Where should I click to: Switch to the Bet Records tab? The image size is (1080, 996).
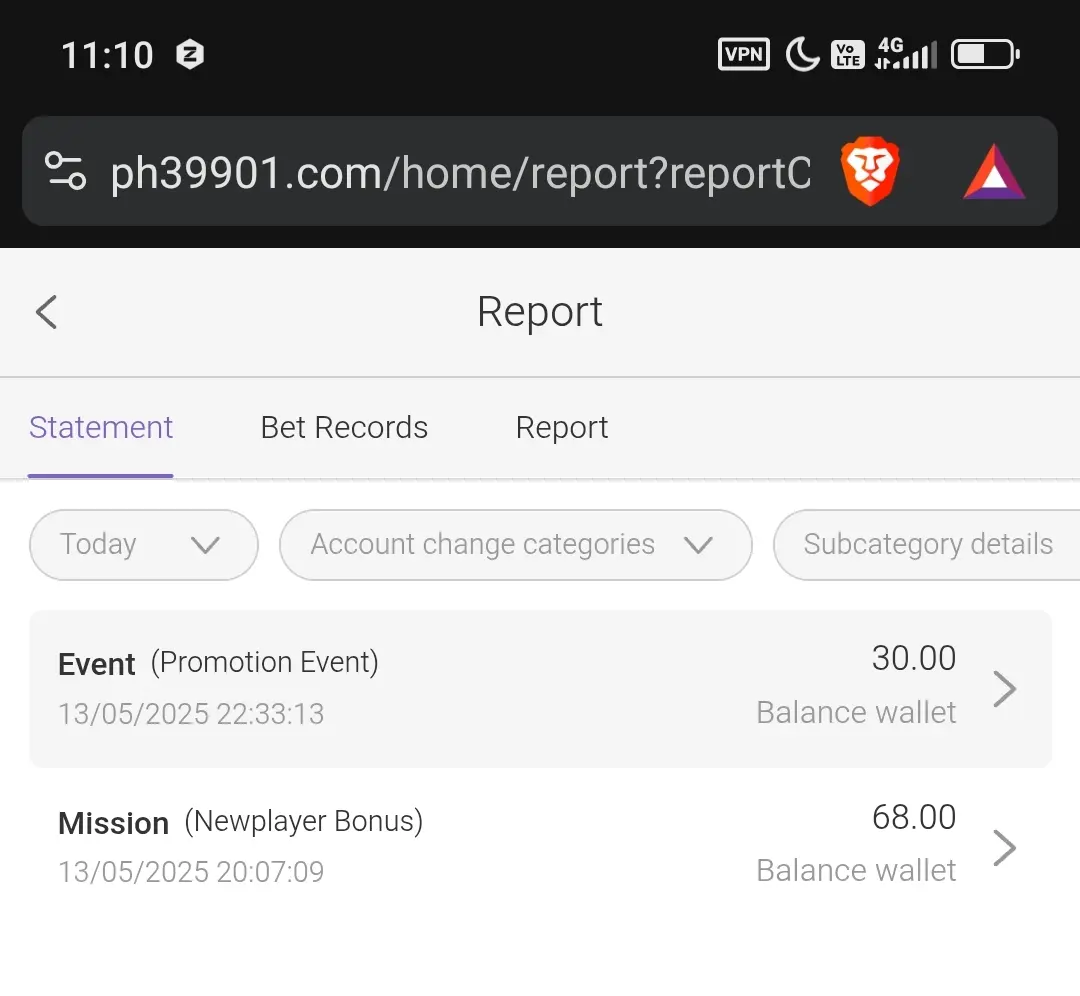(x=344, y=428)
